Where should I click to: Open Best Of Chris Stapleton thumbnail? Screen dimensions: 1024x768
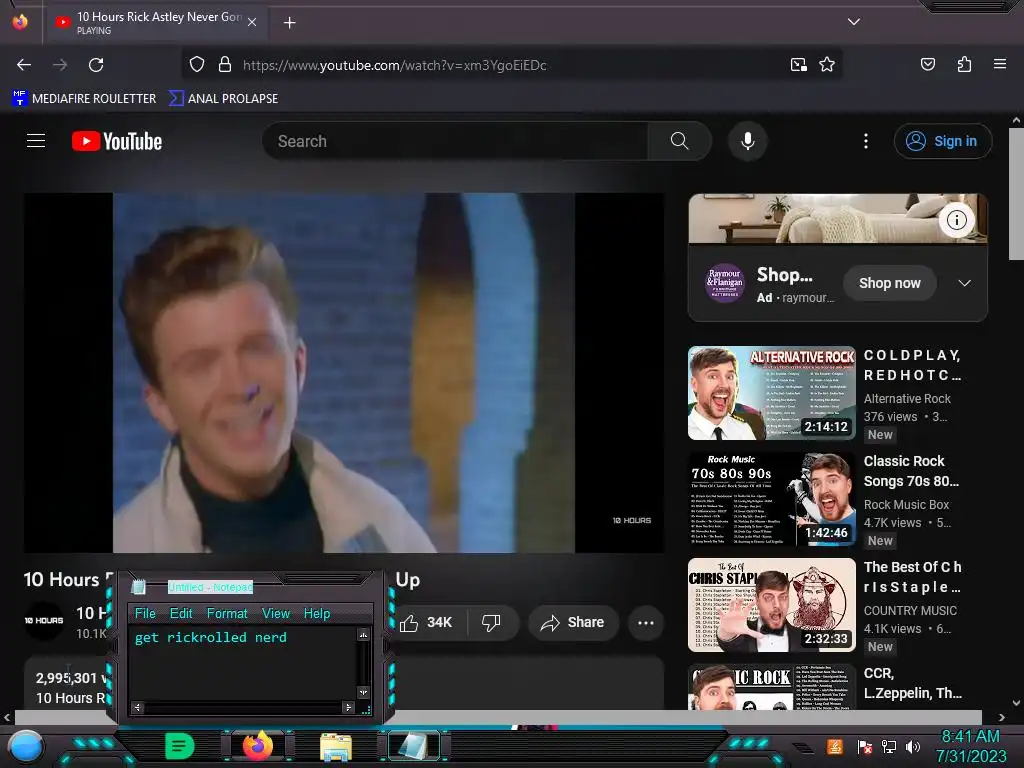point(771,605)
